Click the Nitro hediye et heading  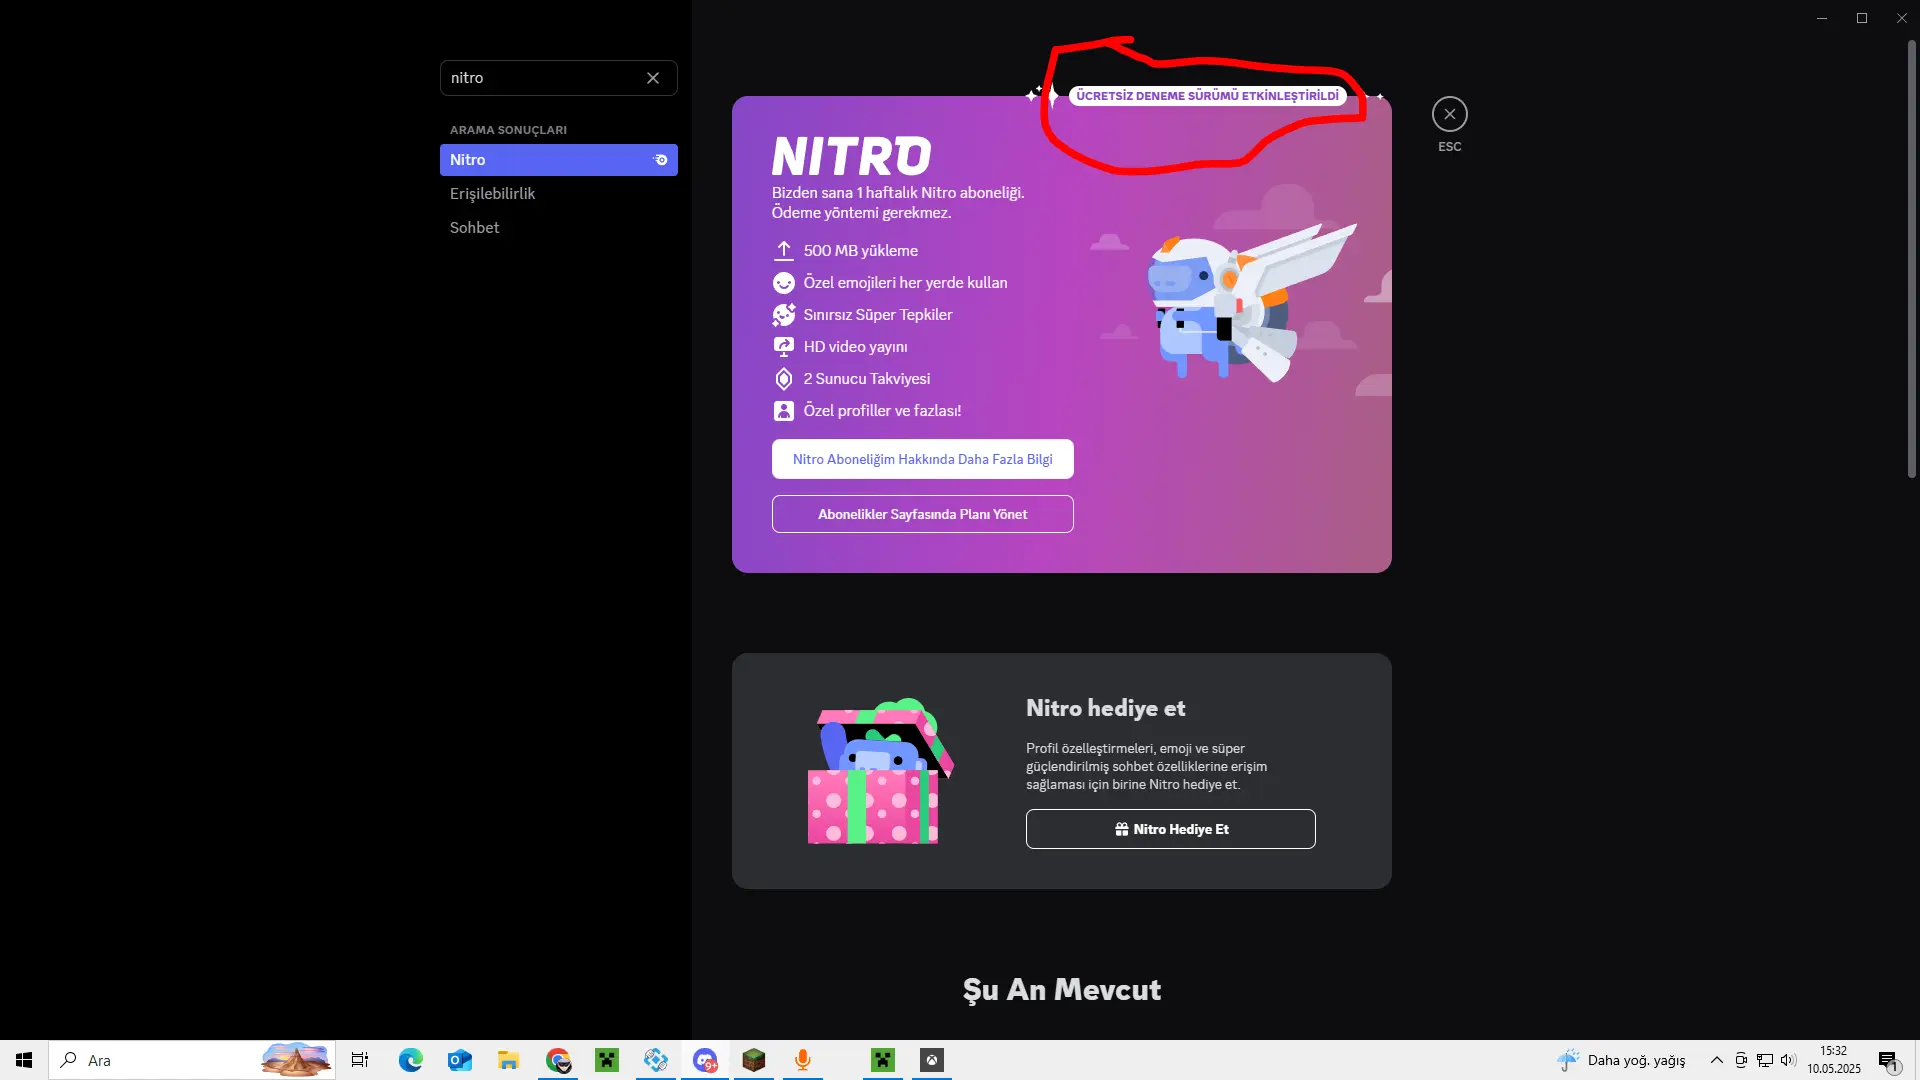point(1106,708)
